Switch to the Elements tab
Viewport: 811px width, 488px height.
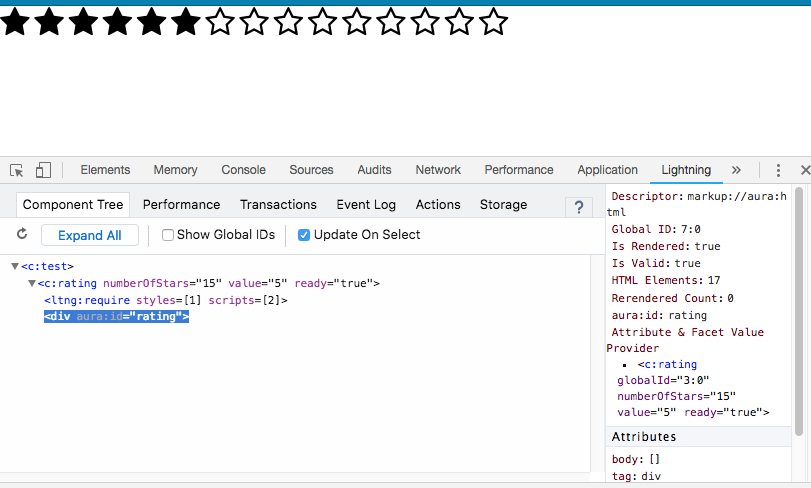tap(105, 170)
